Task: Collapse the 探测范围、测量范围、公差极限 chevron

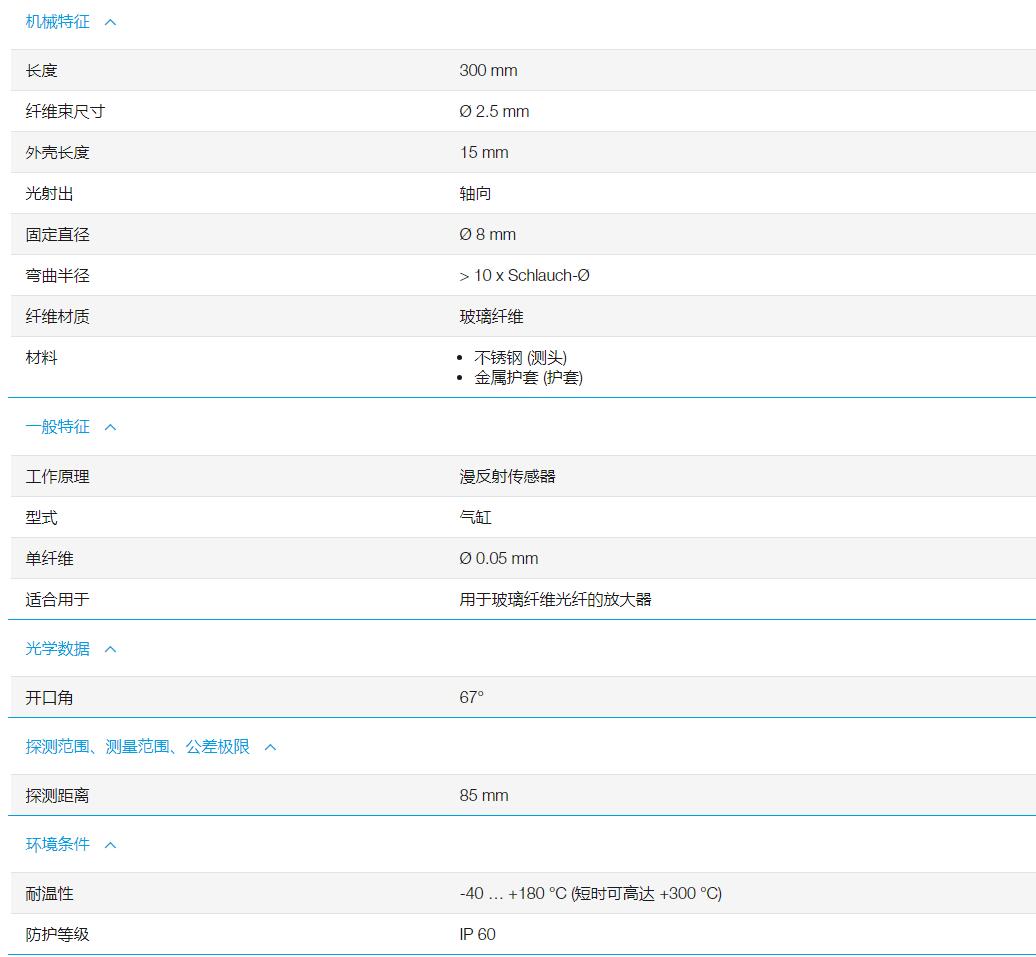Action: point(269,747)
